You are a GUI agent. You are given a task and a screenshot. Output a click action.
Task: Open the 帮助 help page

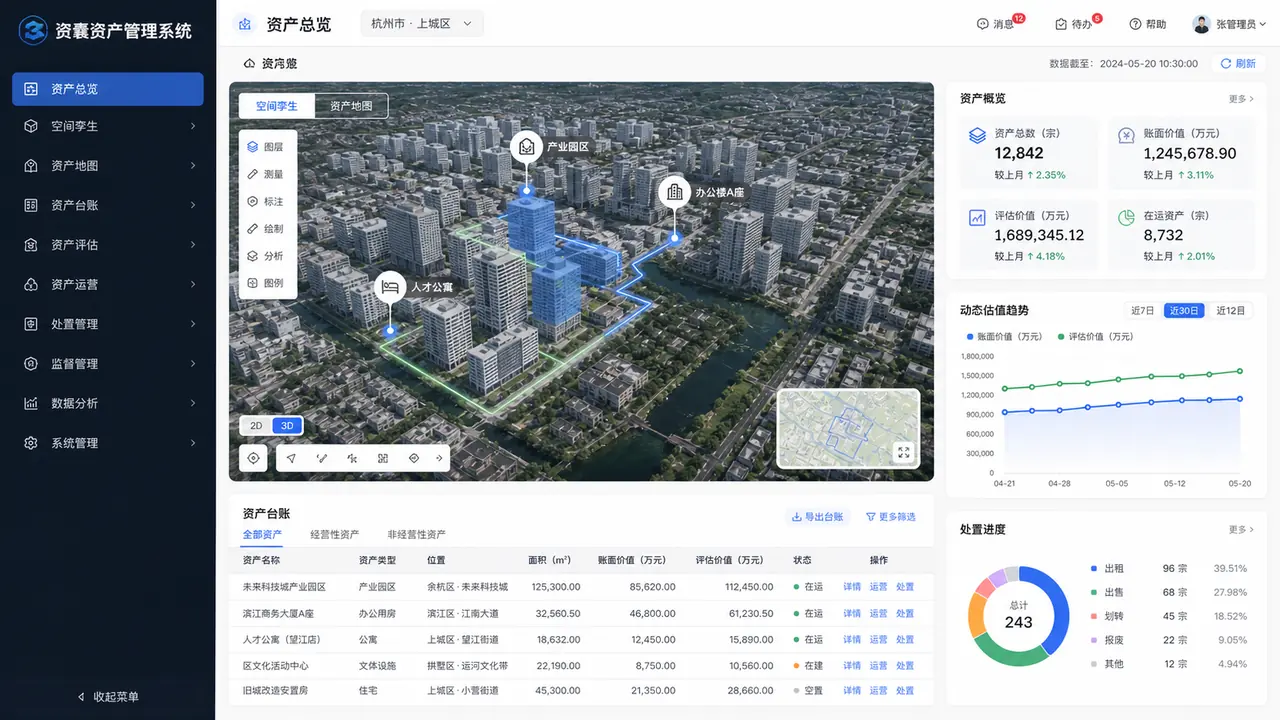coord(1148,24)
